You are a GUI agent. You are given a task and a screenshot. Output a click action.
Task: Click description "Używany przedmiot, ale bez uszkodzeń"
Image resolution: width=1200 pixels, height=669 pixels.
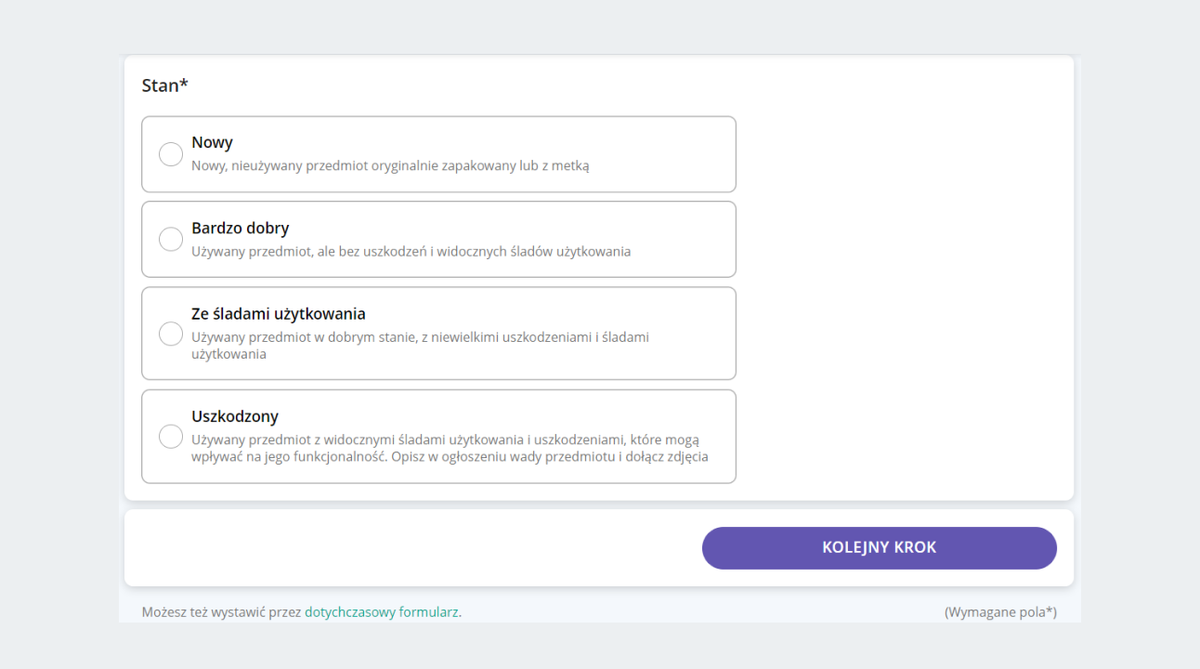(411, 251)
